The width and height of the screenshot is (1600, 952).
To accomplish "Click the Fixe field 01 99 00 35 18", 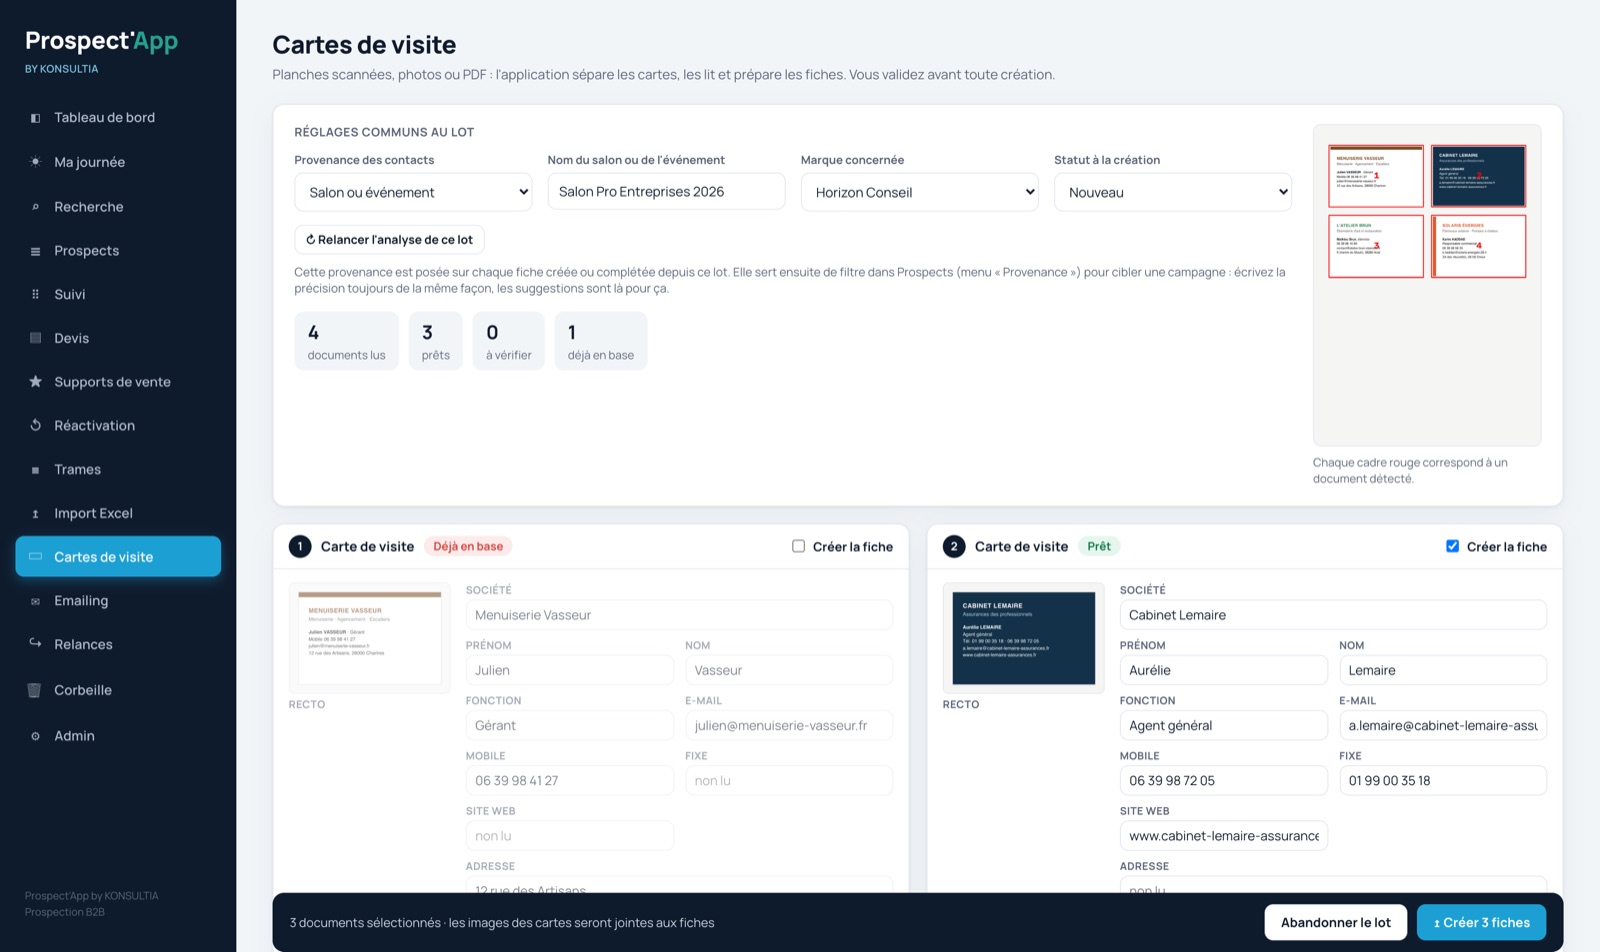I will coord(1443,780).
